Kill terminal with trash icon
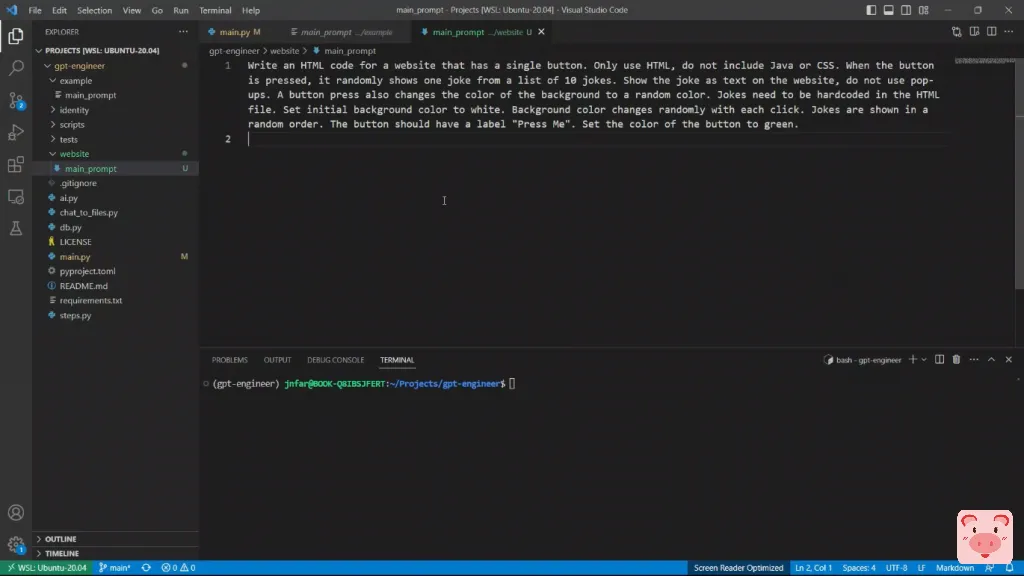Image resolution: width=1024 pixels, height=576 pixels. coord(957,360)
